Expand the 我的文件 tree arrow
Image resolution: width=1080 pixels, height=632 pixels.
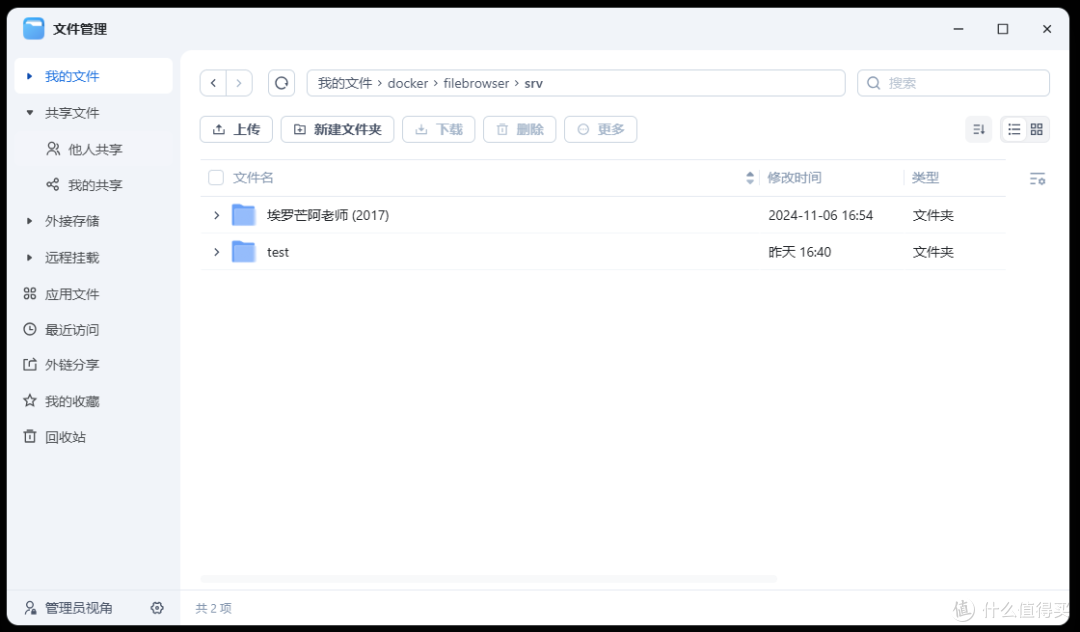(29, 76)
